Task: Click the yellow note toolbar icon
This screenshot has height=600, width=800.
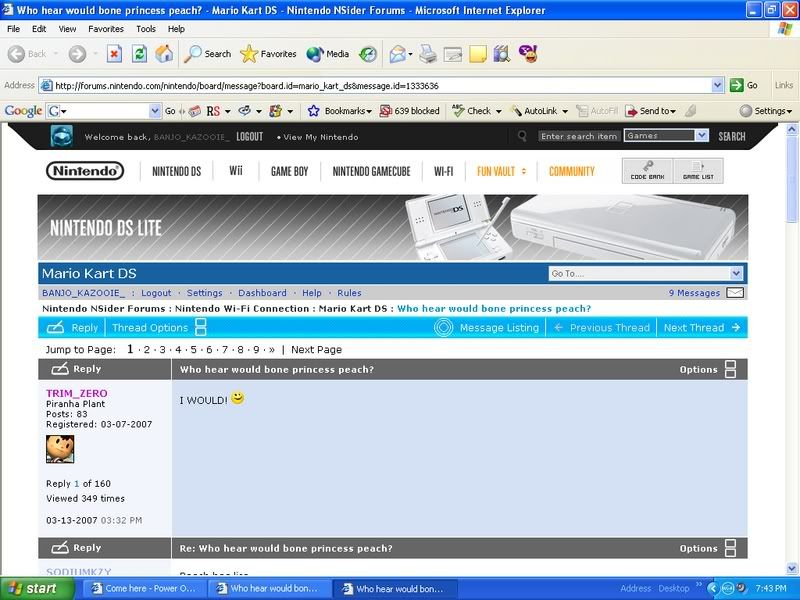Action: (x=478, y=54)
